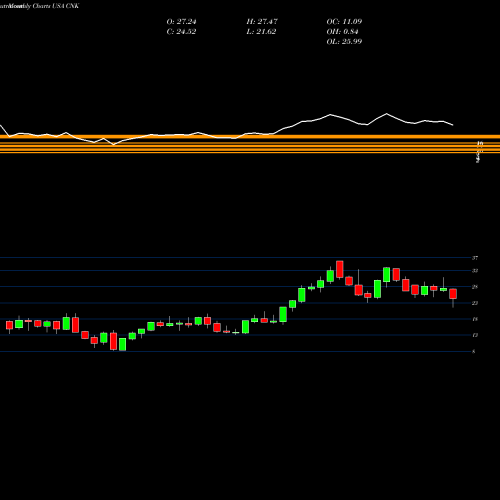This screenshot has width=500, height=500.
Task: Click price axis label '13'
Action: [x=475, y=335]
